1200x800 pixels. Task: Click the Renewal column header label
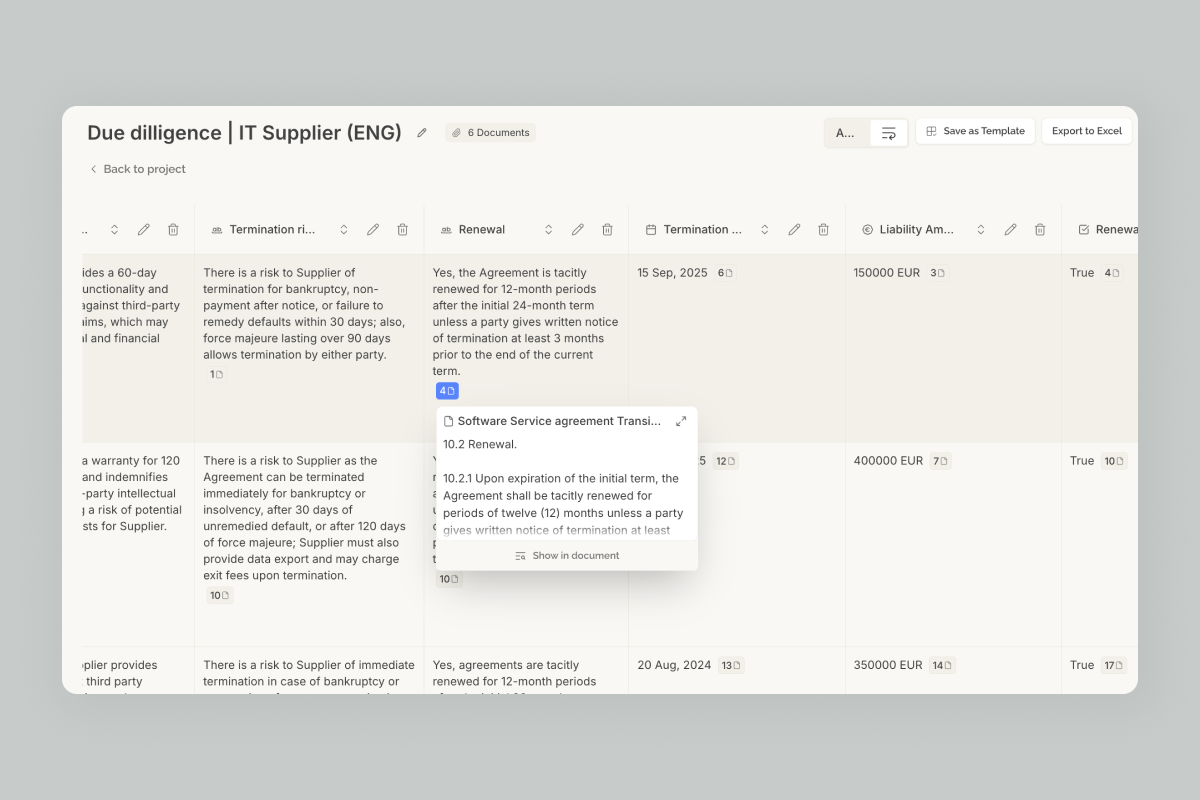click(x=482, y=230)
